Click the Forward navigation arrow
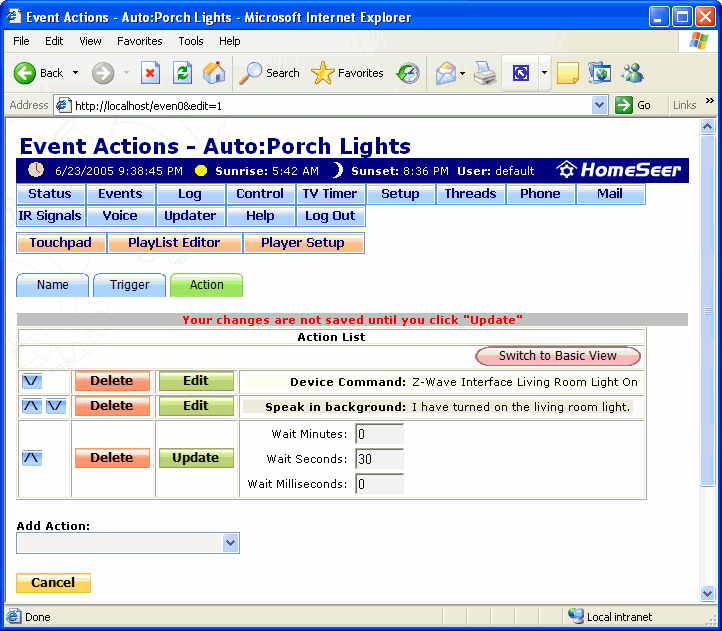 pyautogui.click(x=103, y=73)
